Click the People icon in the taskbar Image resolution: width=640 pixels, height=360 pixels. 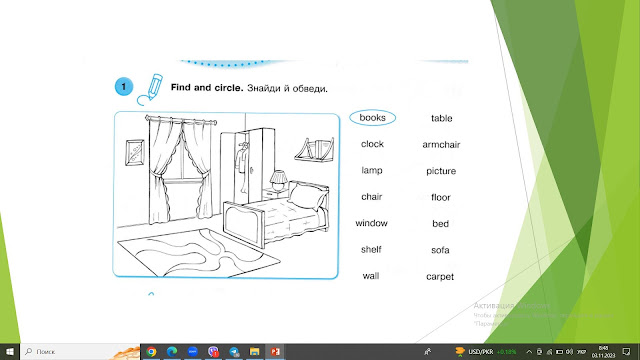(427, 351)
